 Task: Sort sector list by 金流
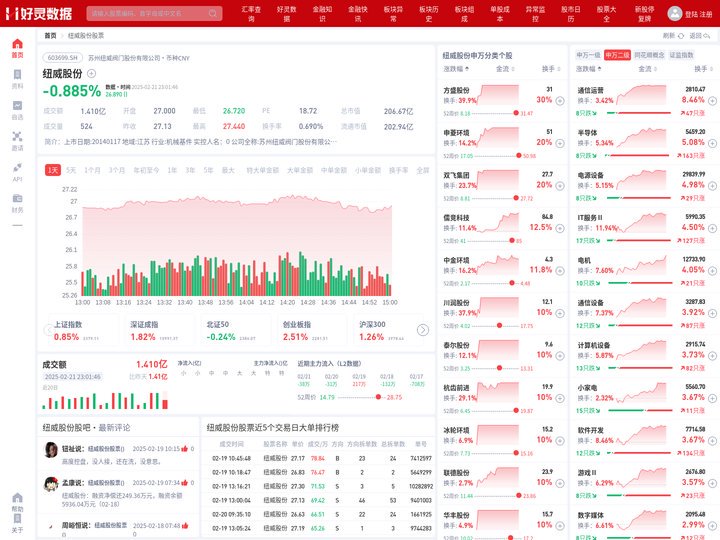click(x=647, y=69)
